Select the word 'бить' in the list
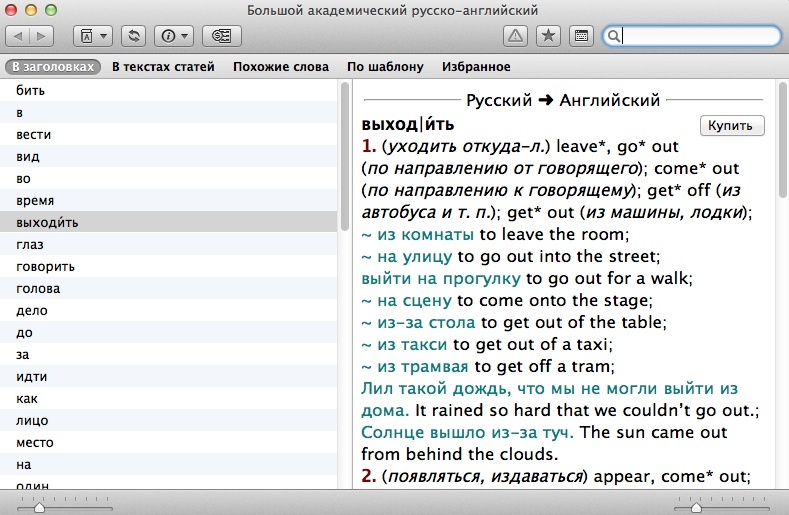The width and height of the screenshot is (789, 515). (169, 90)
